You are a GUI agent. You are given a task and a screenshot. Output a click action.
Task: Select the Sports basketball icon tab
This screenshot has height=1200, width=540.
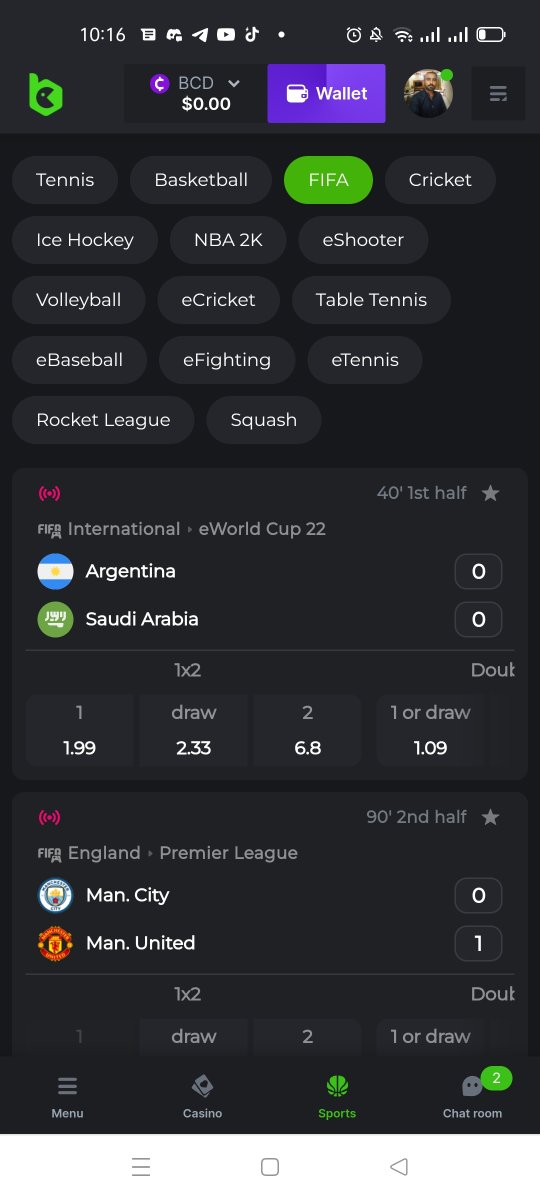[x=337, y=1096]
